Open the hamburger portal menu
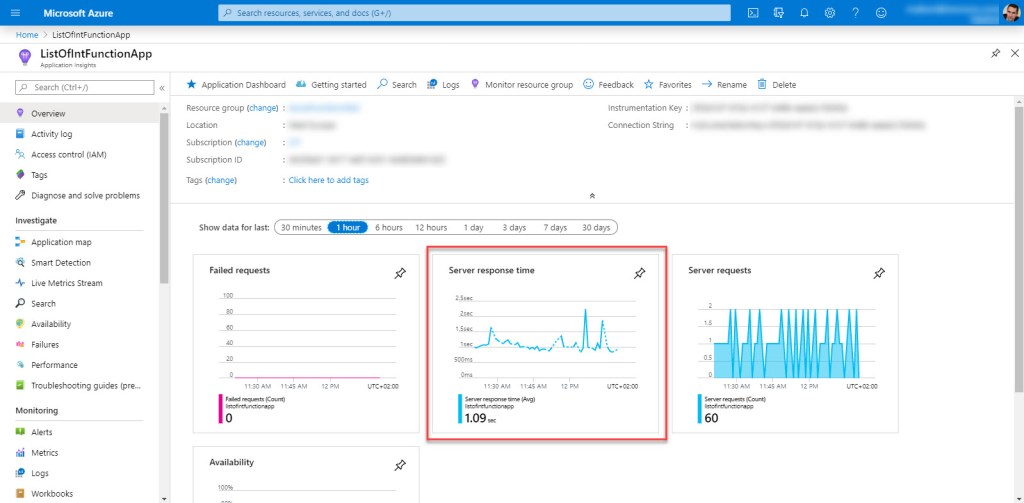Screen dimensions: 1024x503 pyautogui.click(x=15, y=13)
